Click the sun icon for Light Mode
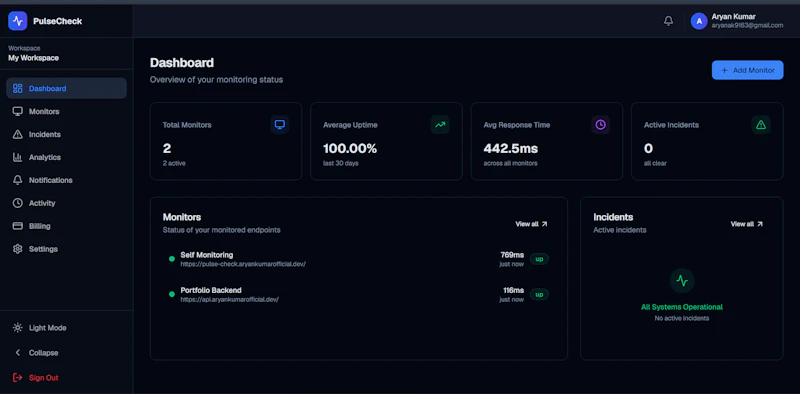This screenshot has width=800, height=394. click(x=18, y=328)
